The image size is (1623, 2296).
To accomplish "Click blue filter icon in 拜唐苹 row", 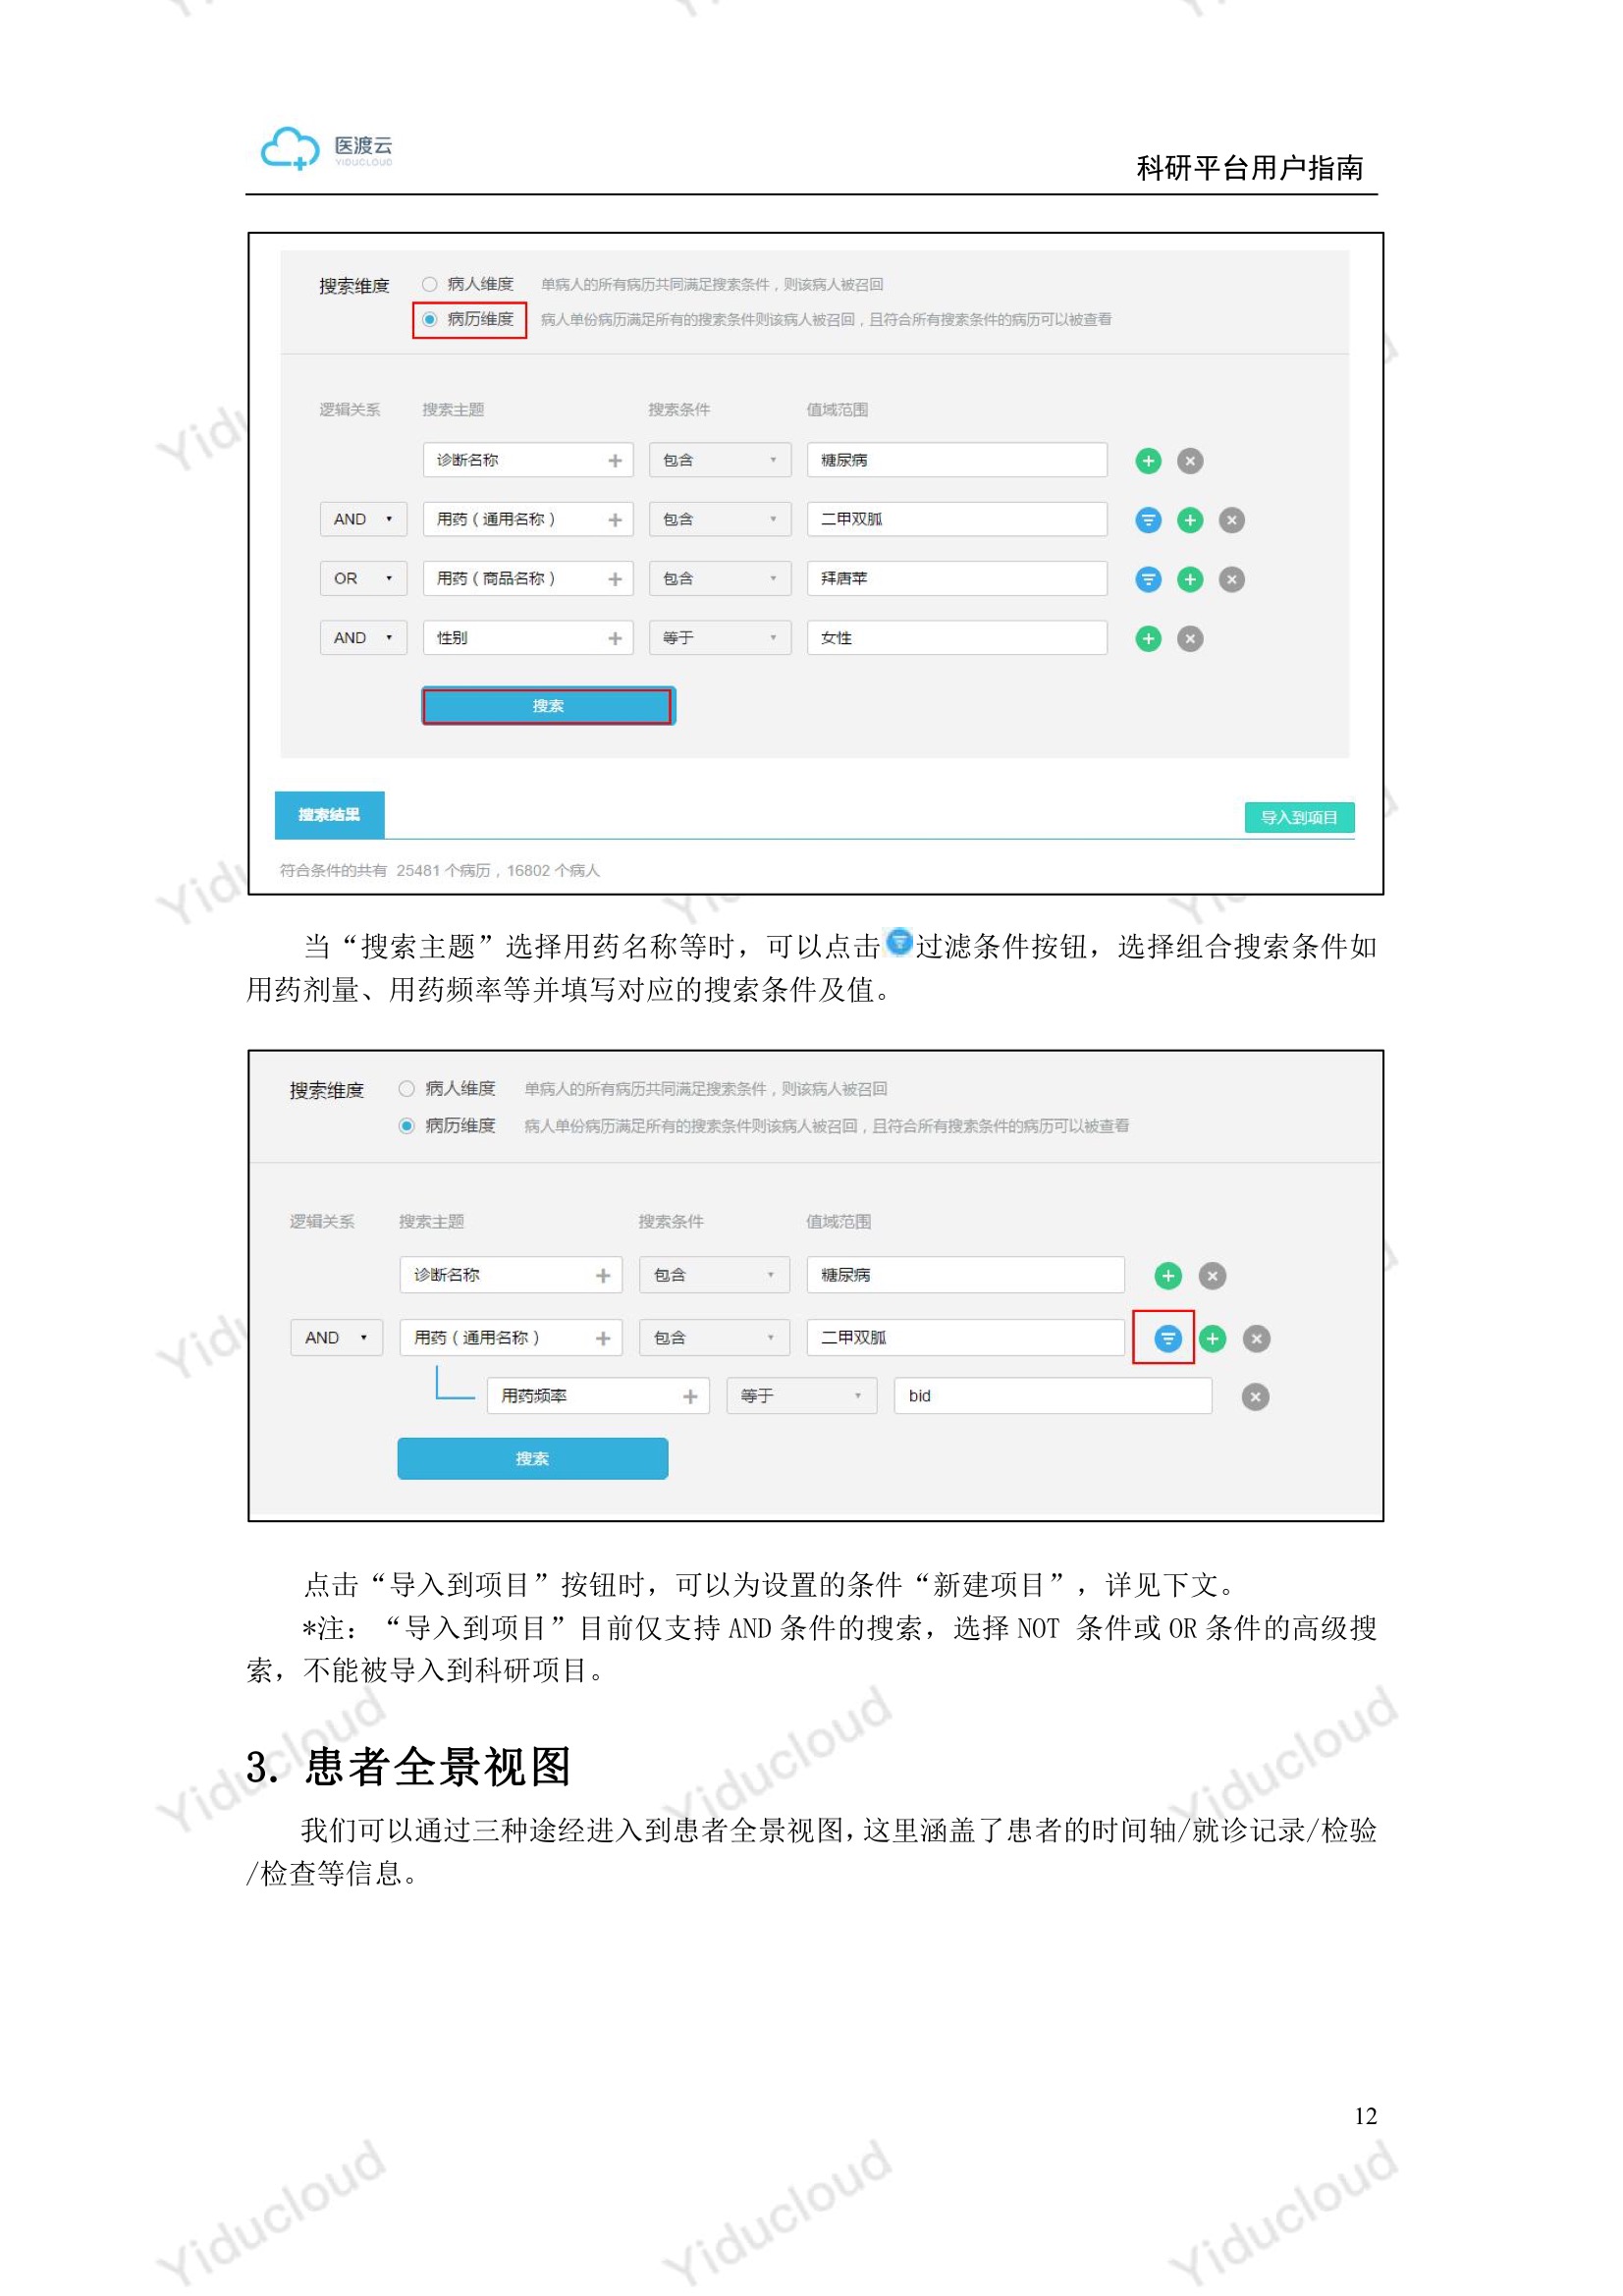I will pyautogui.click(x=1148, y=579).
